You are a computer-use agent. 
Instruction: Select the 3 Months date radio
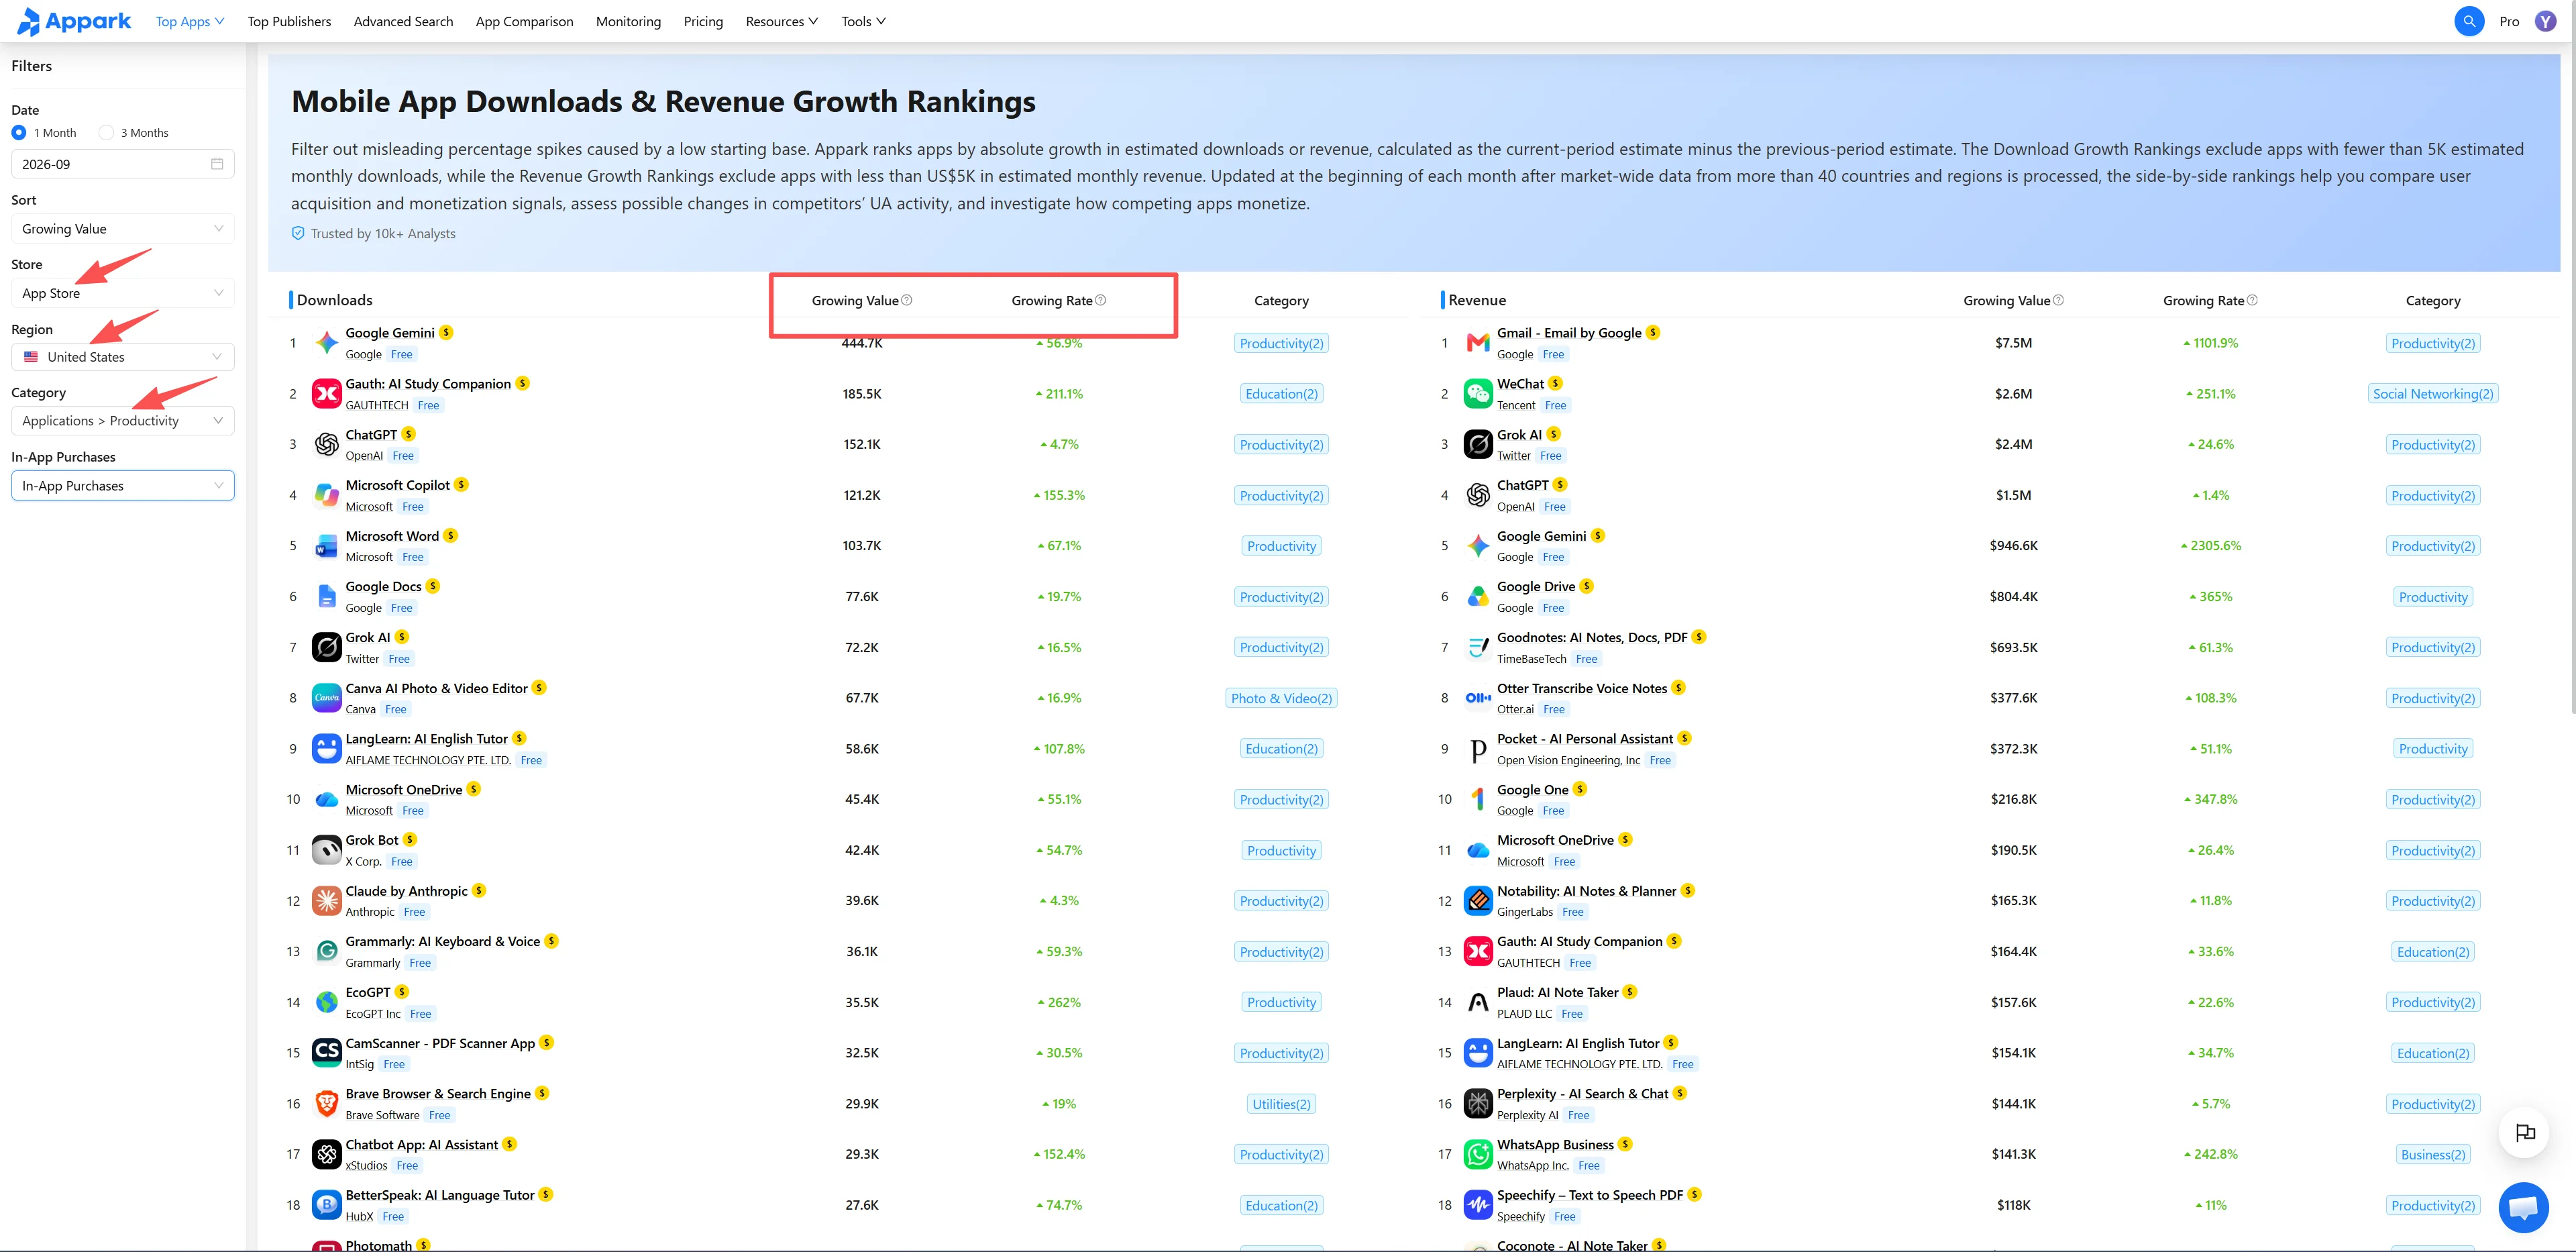[x=106, y=132]
